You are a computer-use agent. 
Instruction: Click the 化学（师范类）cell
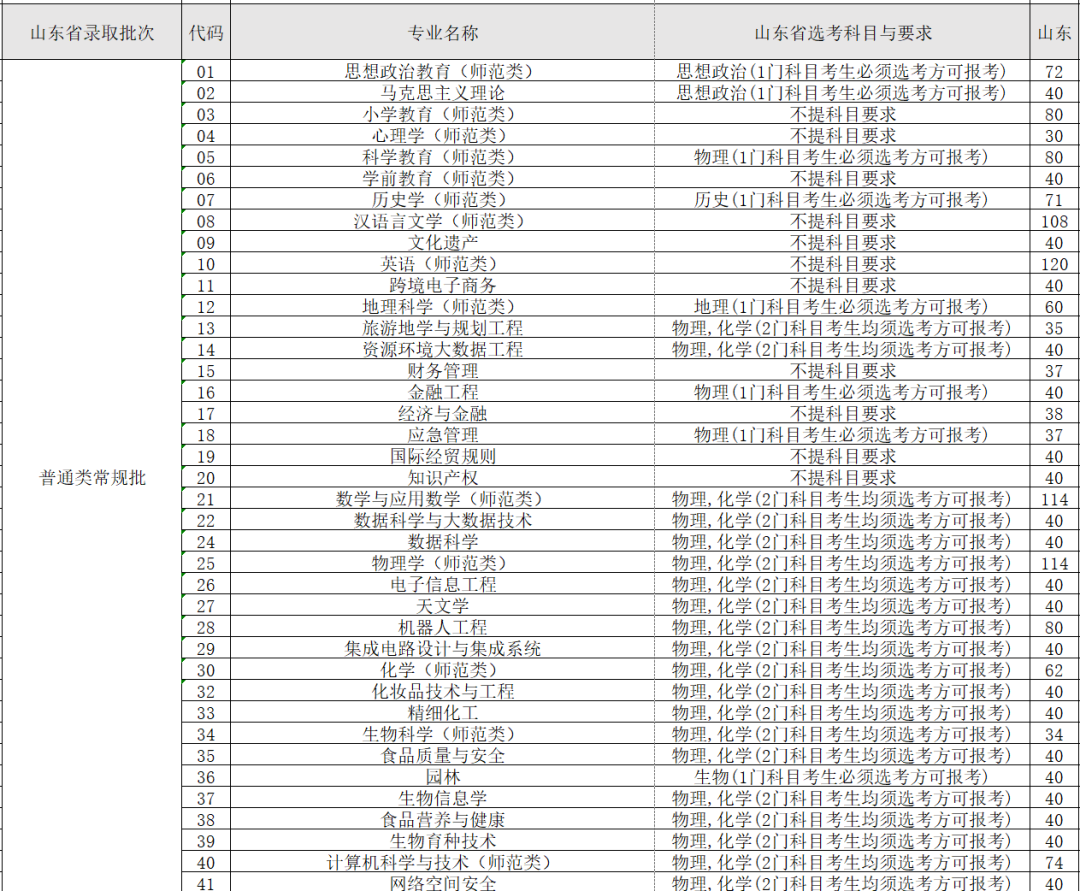point(442,669)
